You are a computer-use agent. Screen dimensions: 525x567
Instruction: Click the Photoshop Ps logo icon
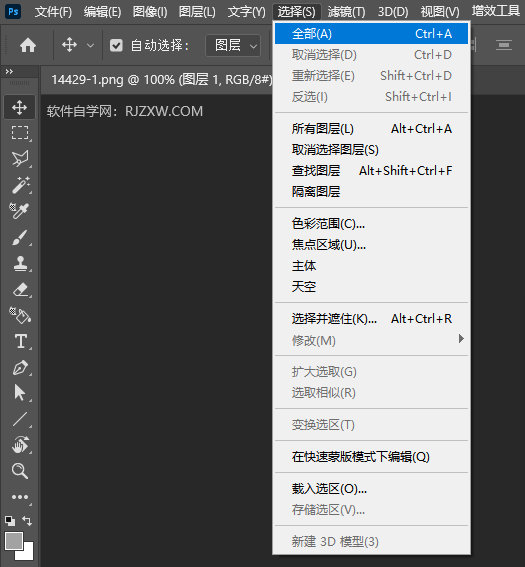click(x=13, y=12)
